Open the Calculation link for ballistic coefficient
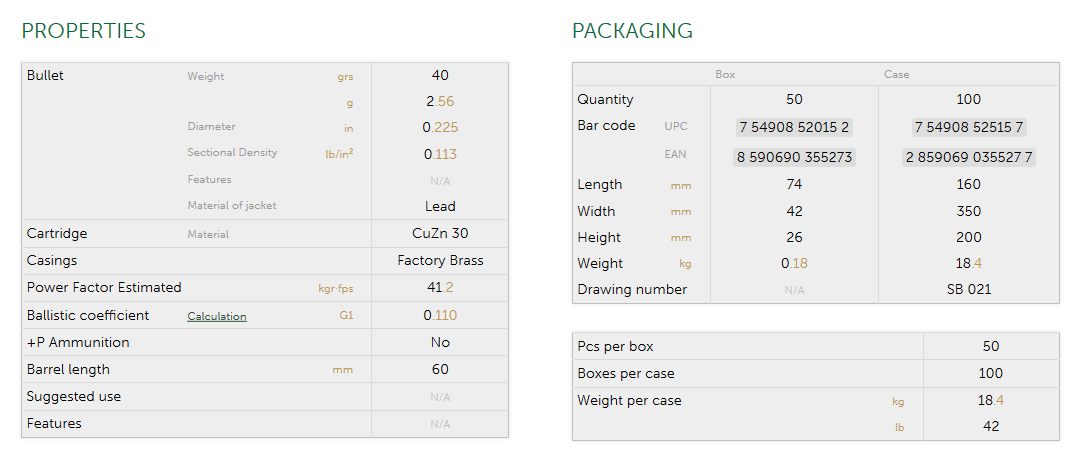 [216, 316]
